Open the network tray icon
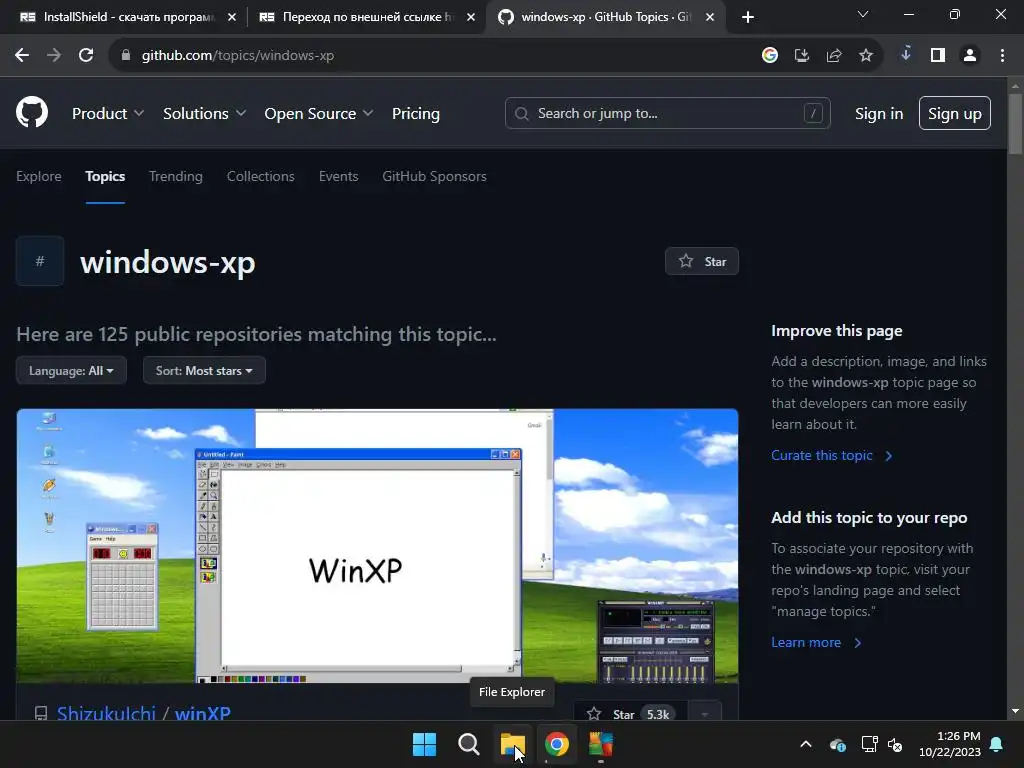1024x768 pixels. tap(869, 744)
